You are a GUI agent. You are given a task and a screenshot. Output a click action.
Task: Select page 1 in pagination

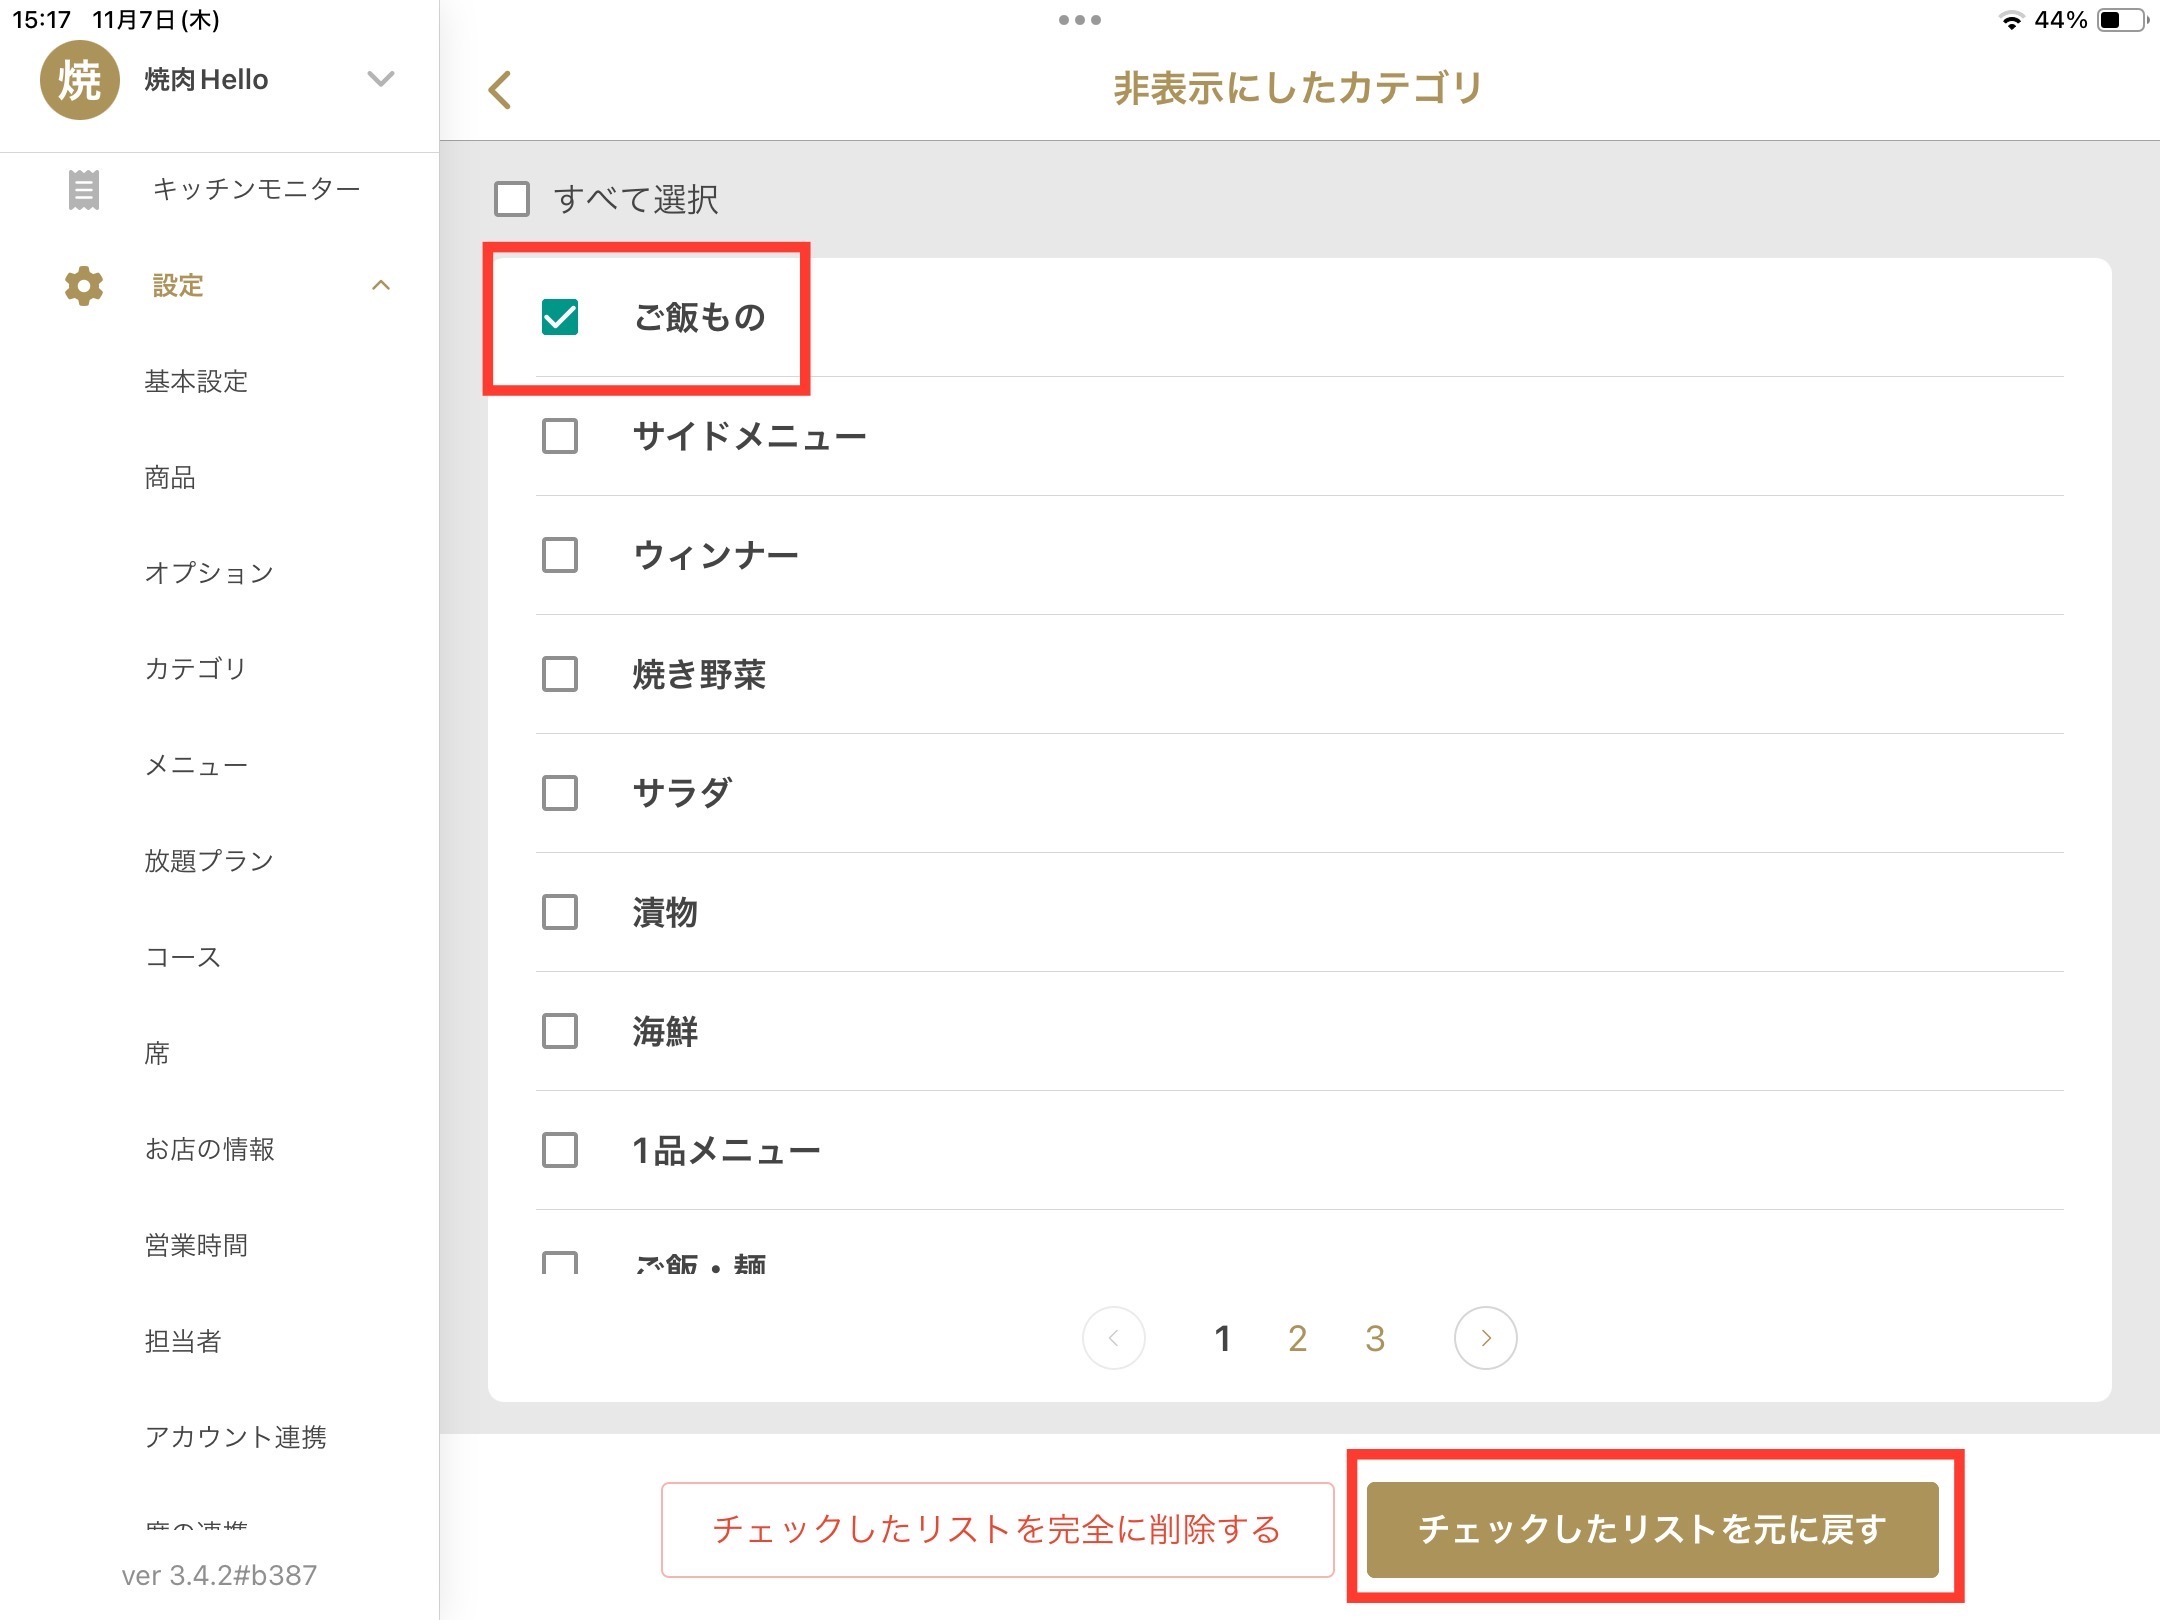tap(1222, 1338)
